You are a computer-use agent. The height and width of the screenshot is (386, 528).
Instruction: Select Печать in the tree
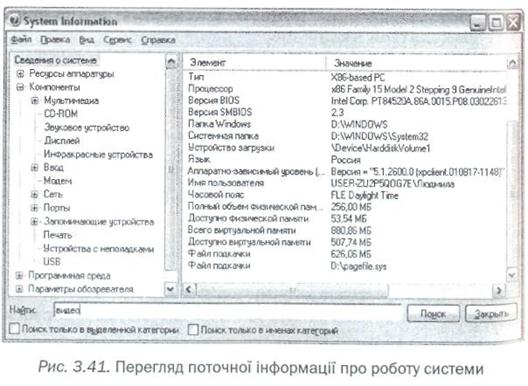tap(58, 235)
